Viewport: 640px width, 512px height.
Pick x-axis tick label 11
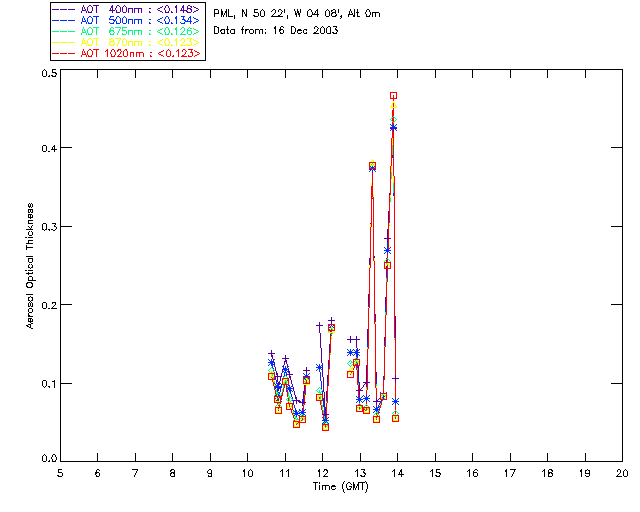(285, 473)
